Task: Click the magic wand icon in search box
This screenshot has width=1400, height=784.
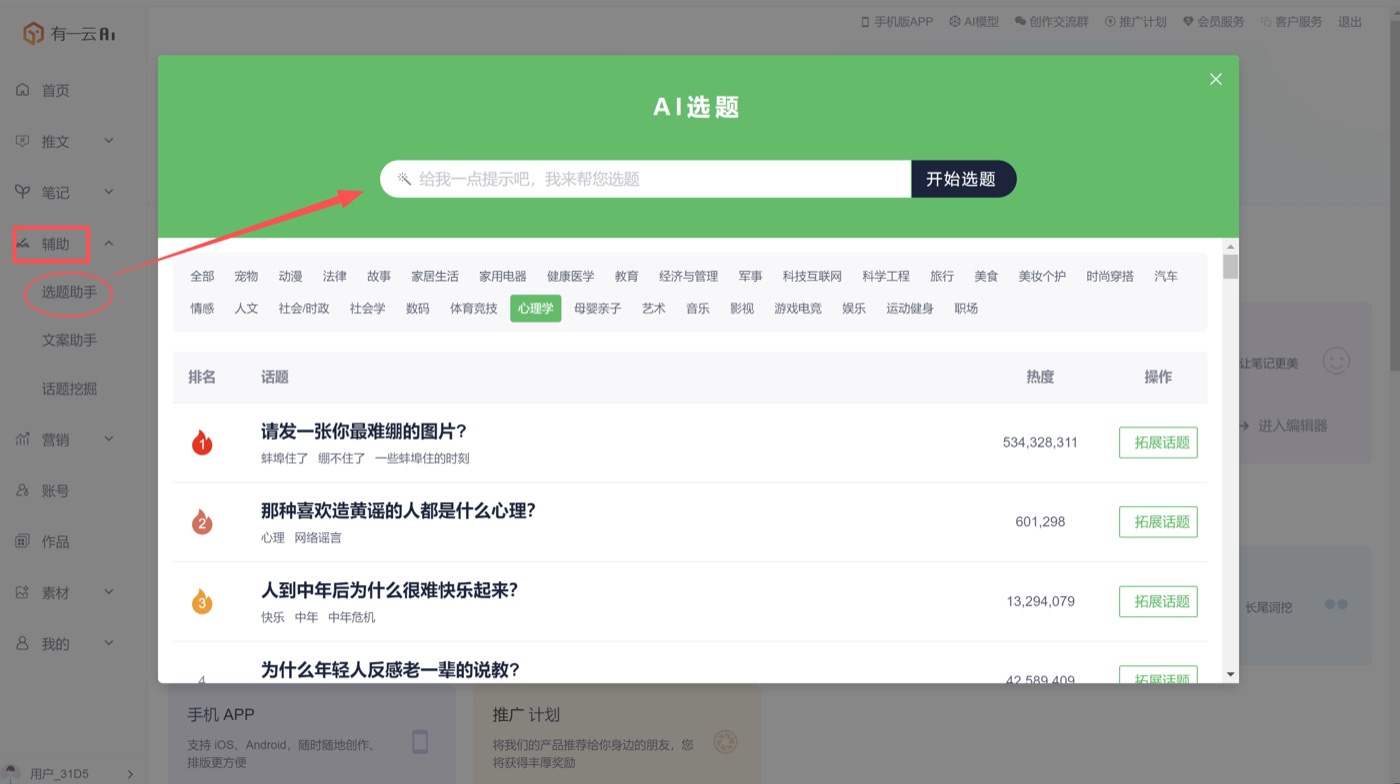Action: click(x=404, y=179)
